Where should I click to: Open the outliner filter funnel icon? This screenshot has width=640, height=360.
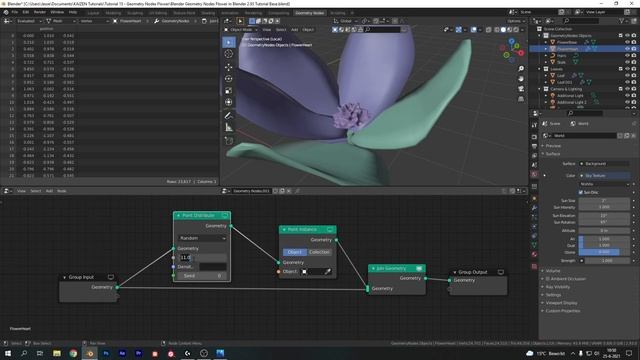coord(622,20)
